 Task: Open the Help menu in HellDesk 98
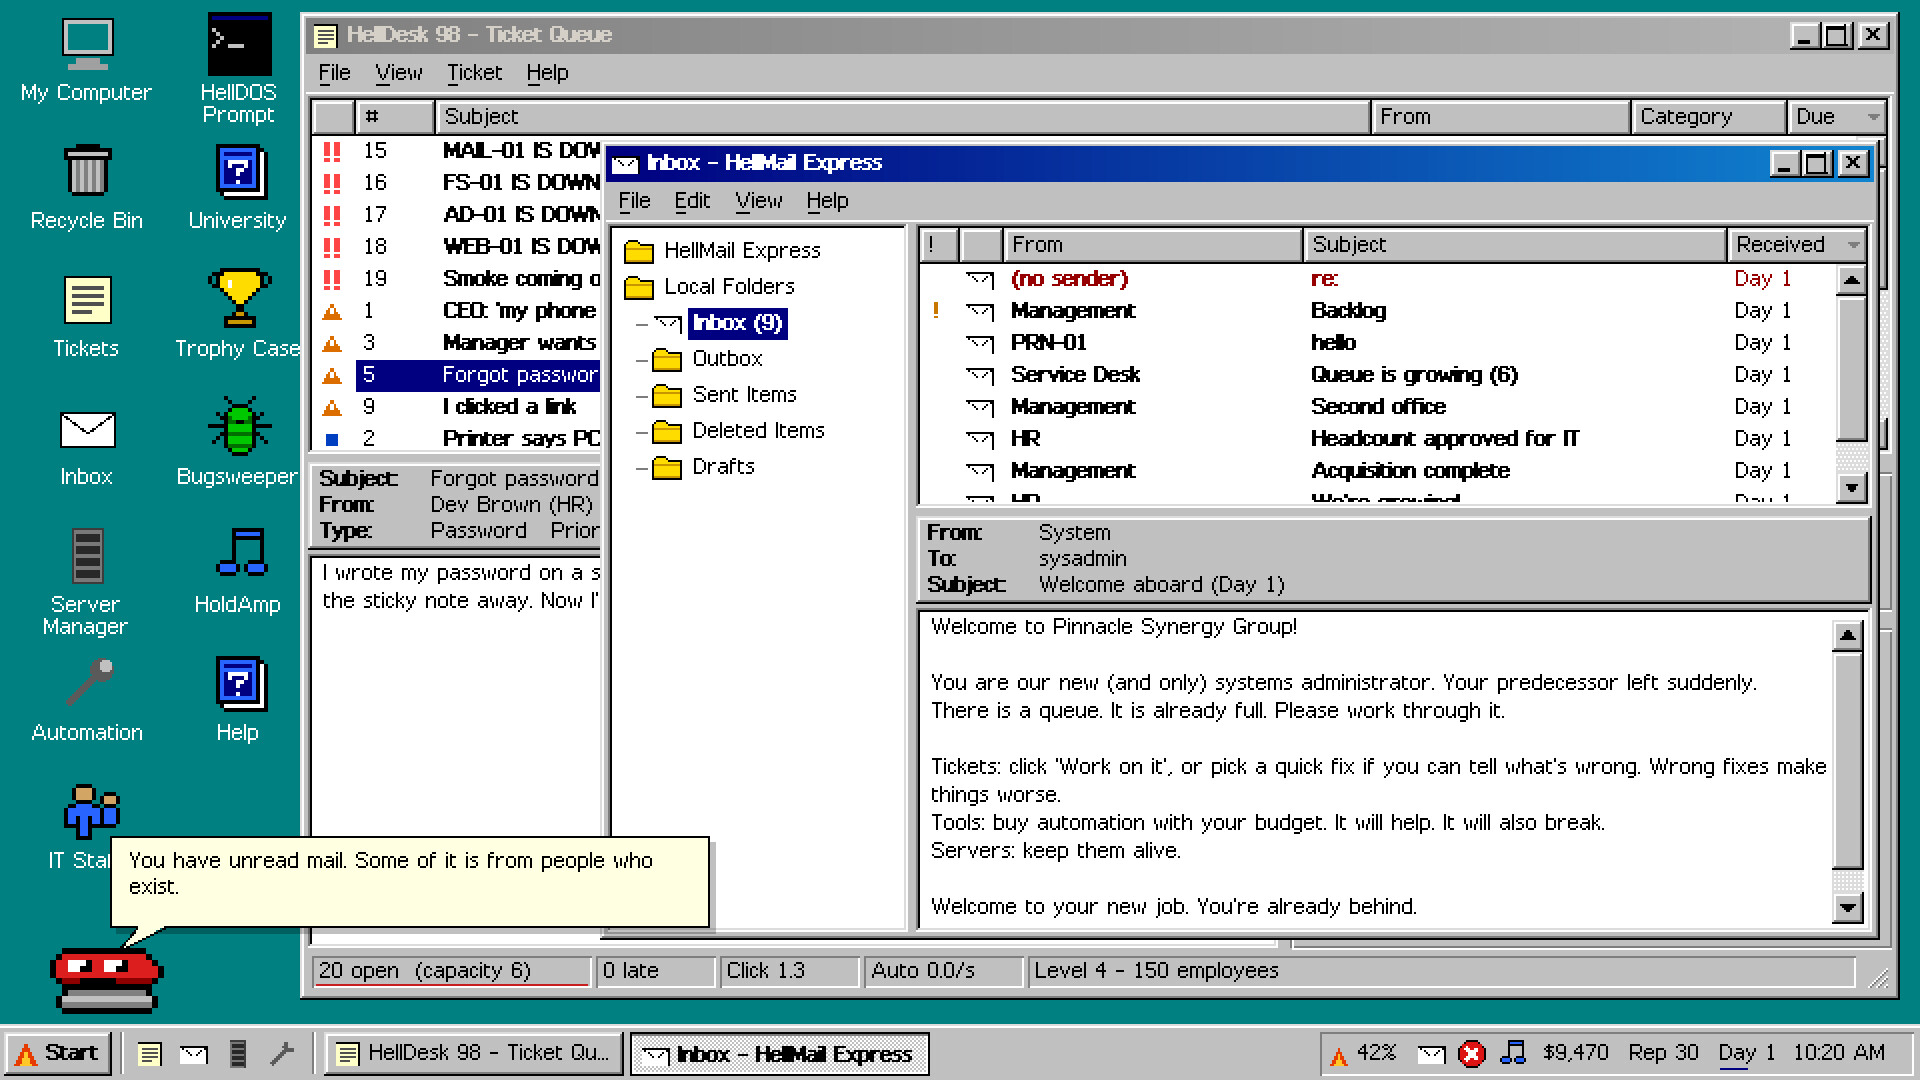coord(547,73)
